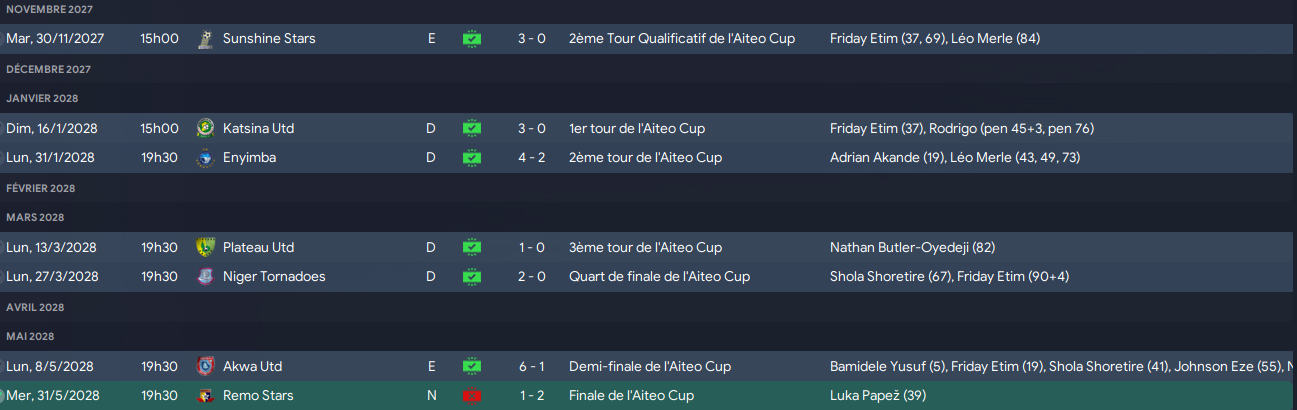Open the Niger Tornadoes team link
The height and width of the screenshot is (410, 1297).
[274, 277]
